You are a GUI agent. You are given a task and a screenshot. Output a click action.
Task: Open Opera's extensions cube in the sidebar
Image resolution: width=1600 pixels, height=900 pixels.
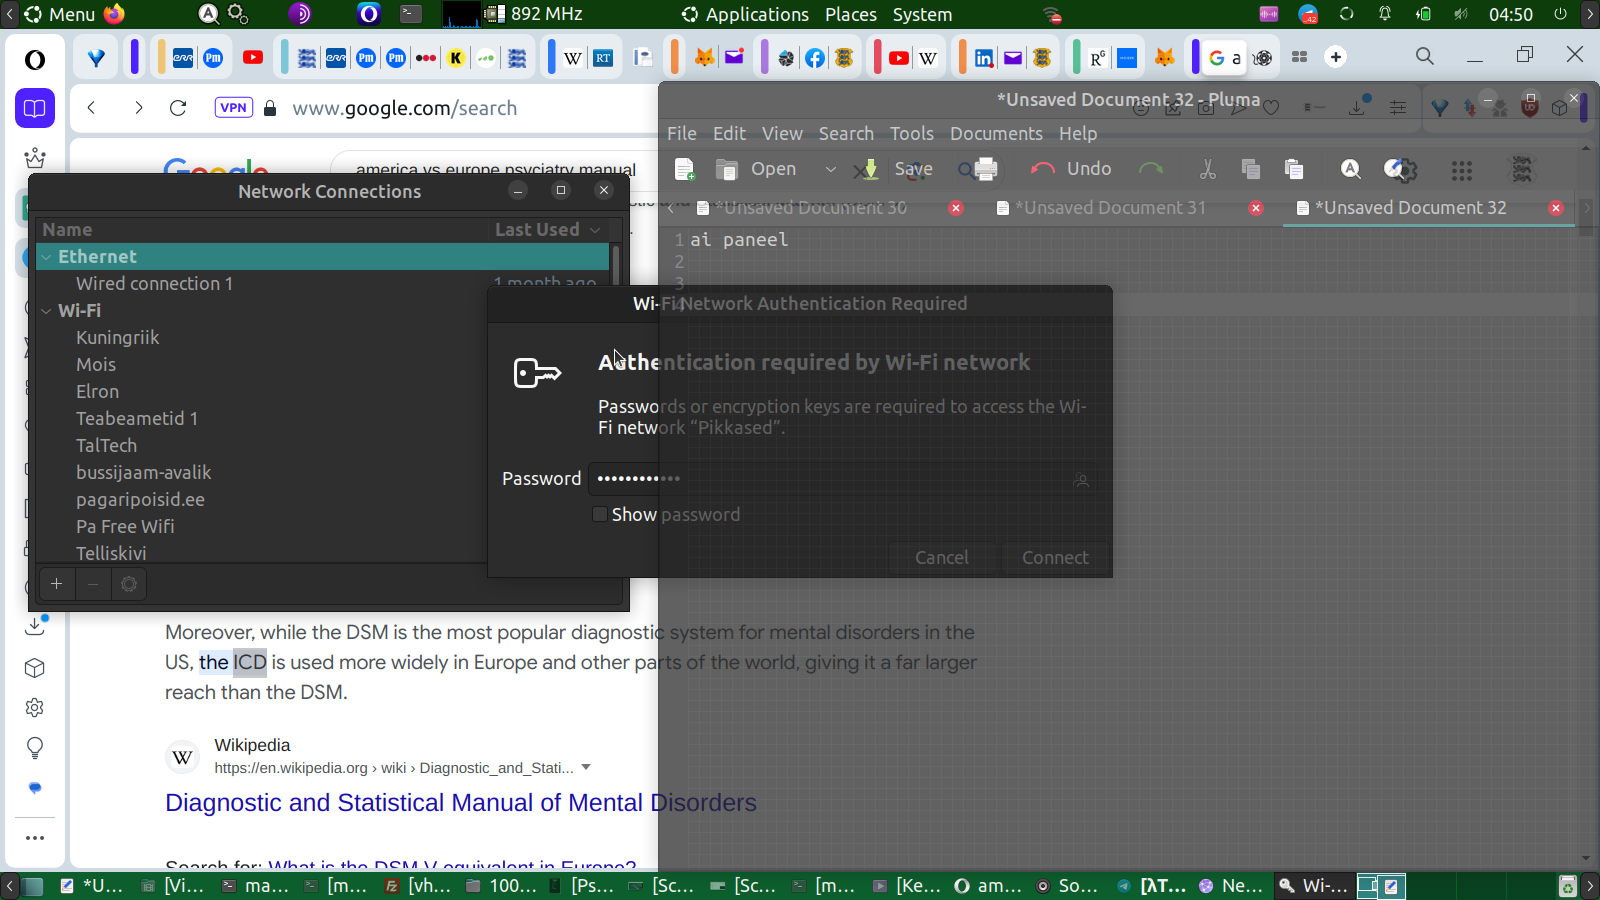click(35, 668)
